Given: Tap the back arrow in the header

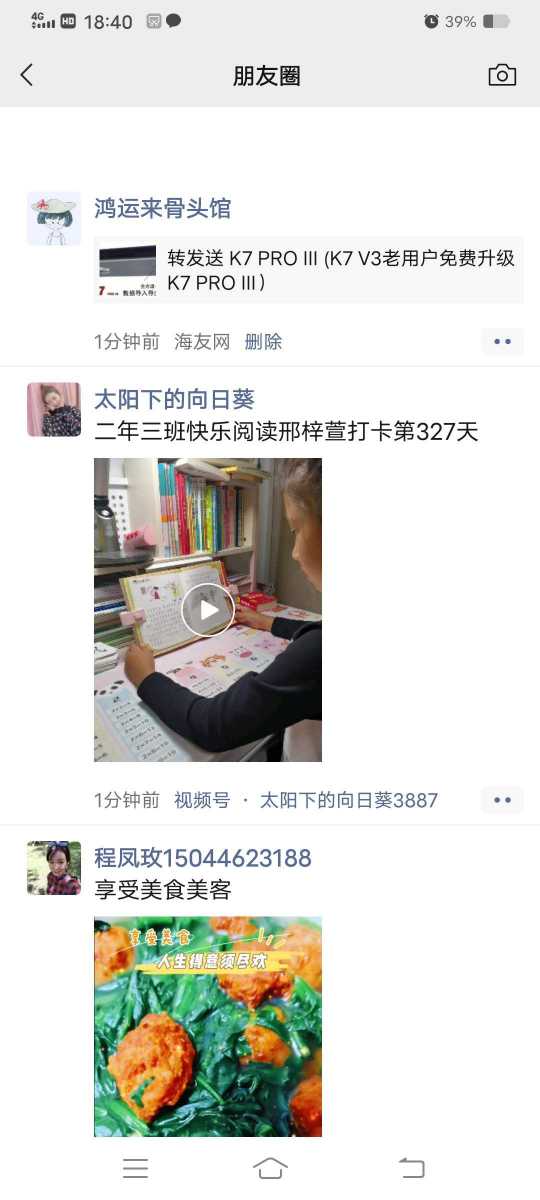Looking at the screenshot, I should (x=27, y=75).
